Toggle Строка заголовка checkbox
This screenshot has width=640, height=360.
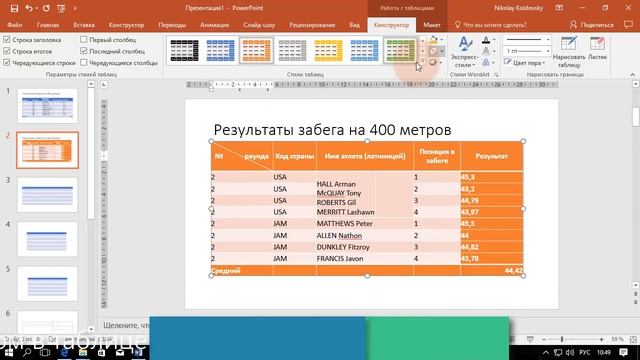pyautogui.click(x=7, y=40)
